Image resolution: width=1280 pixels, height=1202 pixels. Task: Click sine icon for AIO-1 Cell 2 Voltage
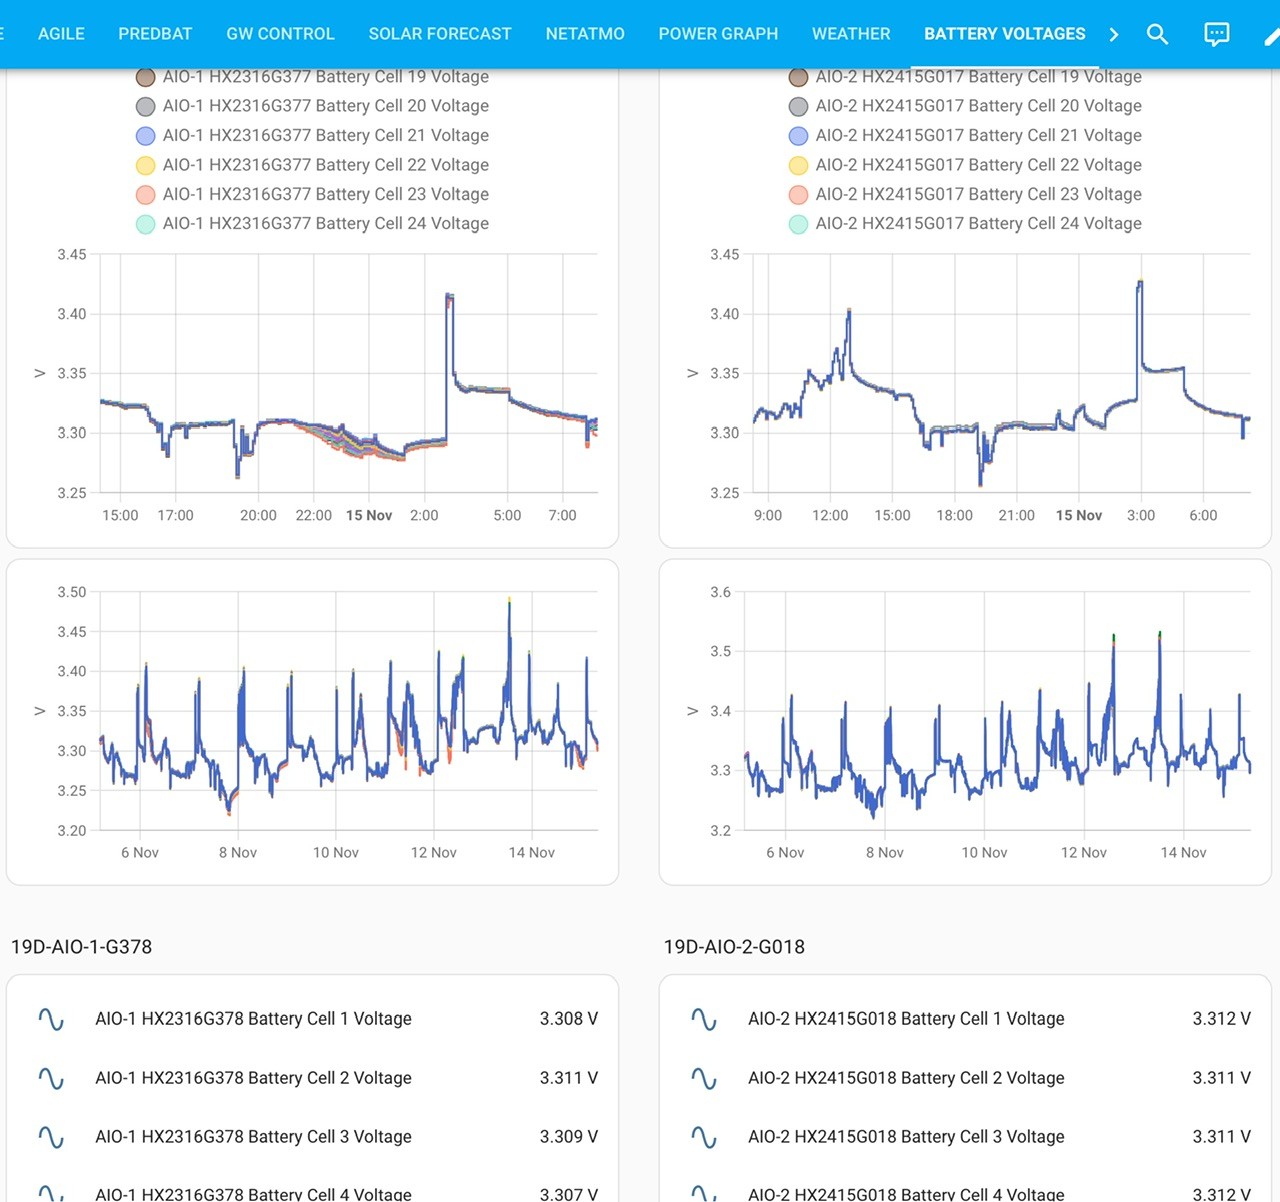click(51, 1078)
